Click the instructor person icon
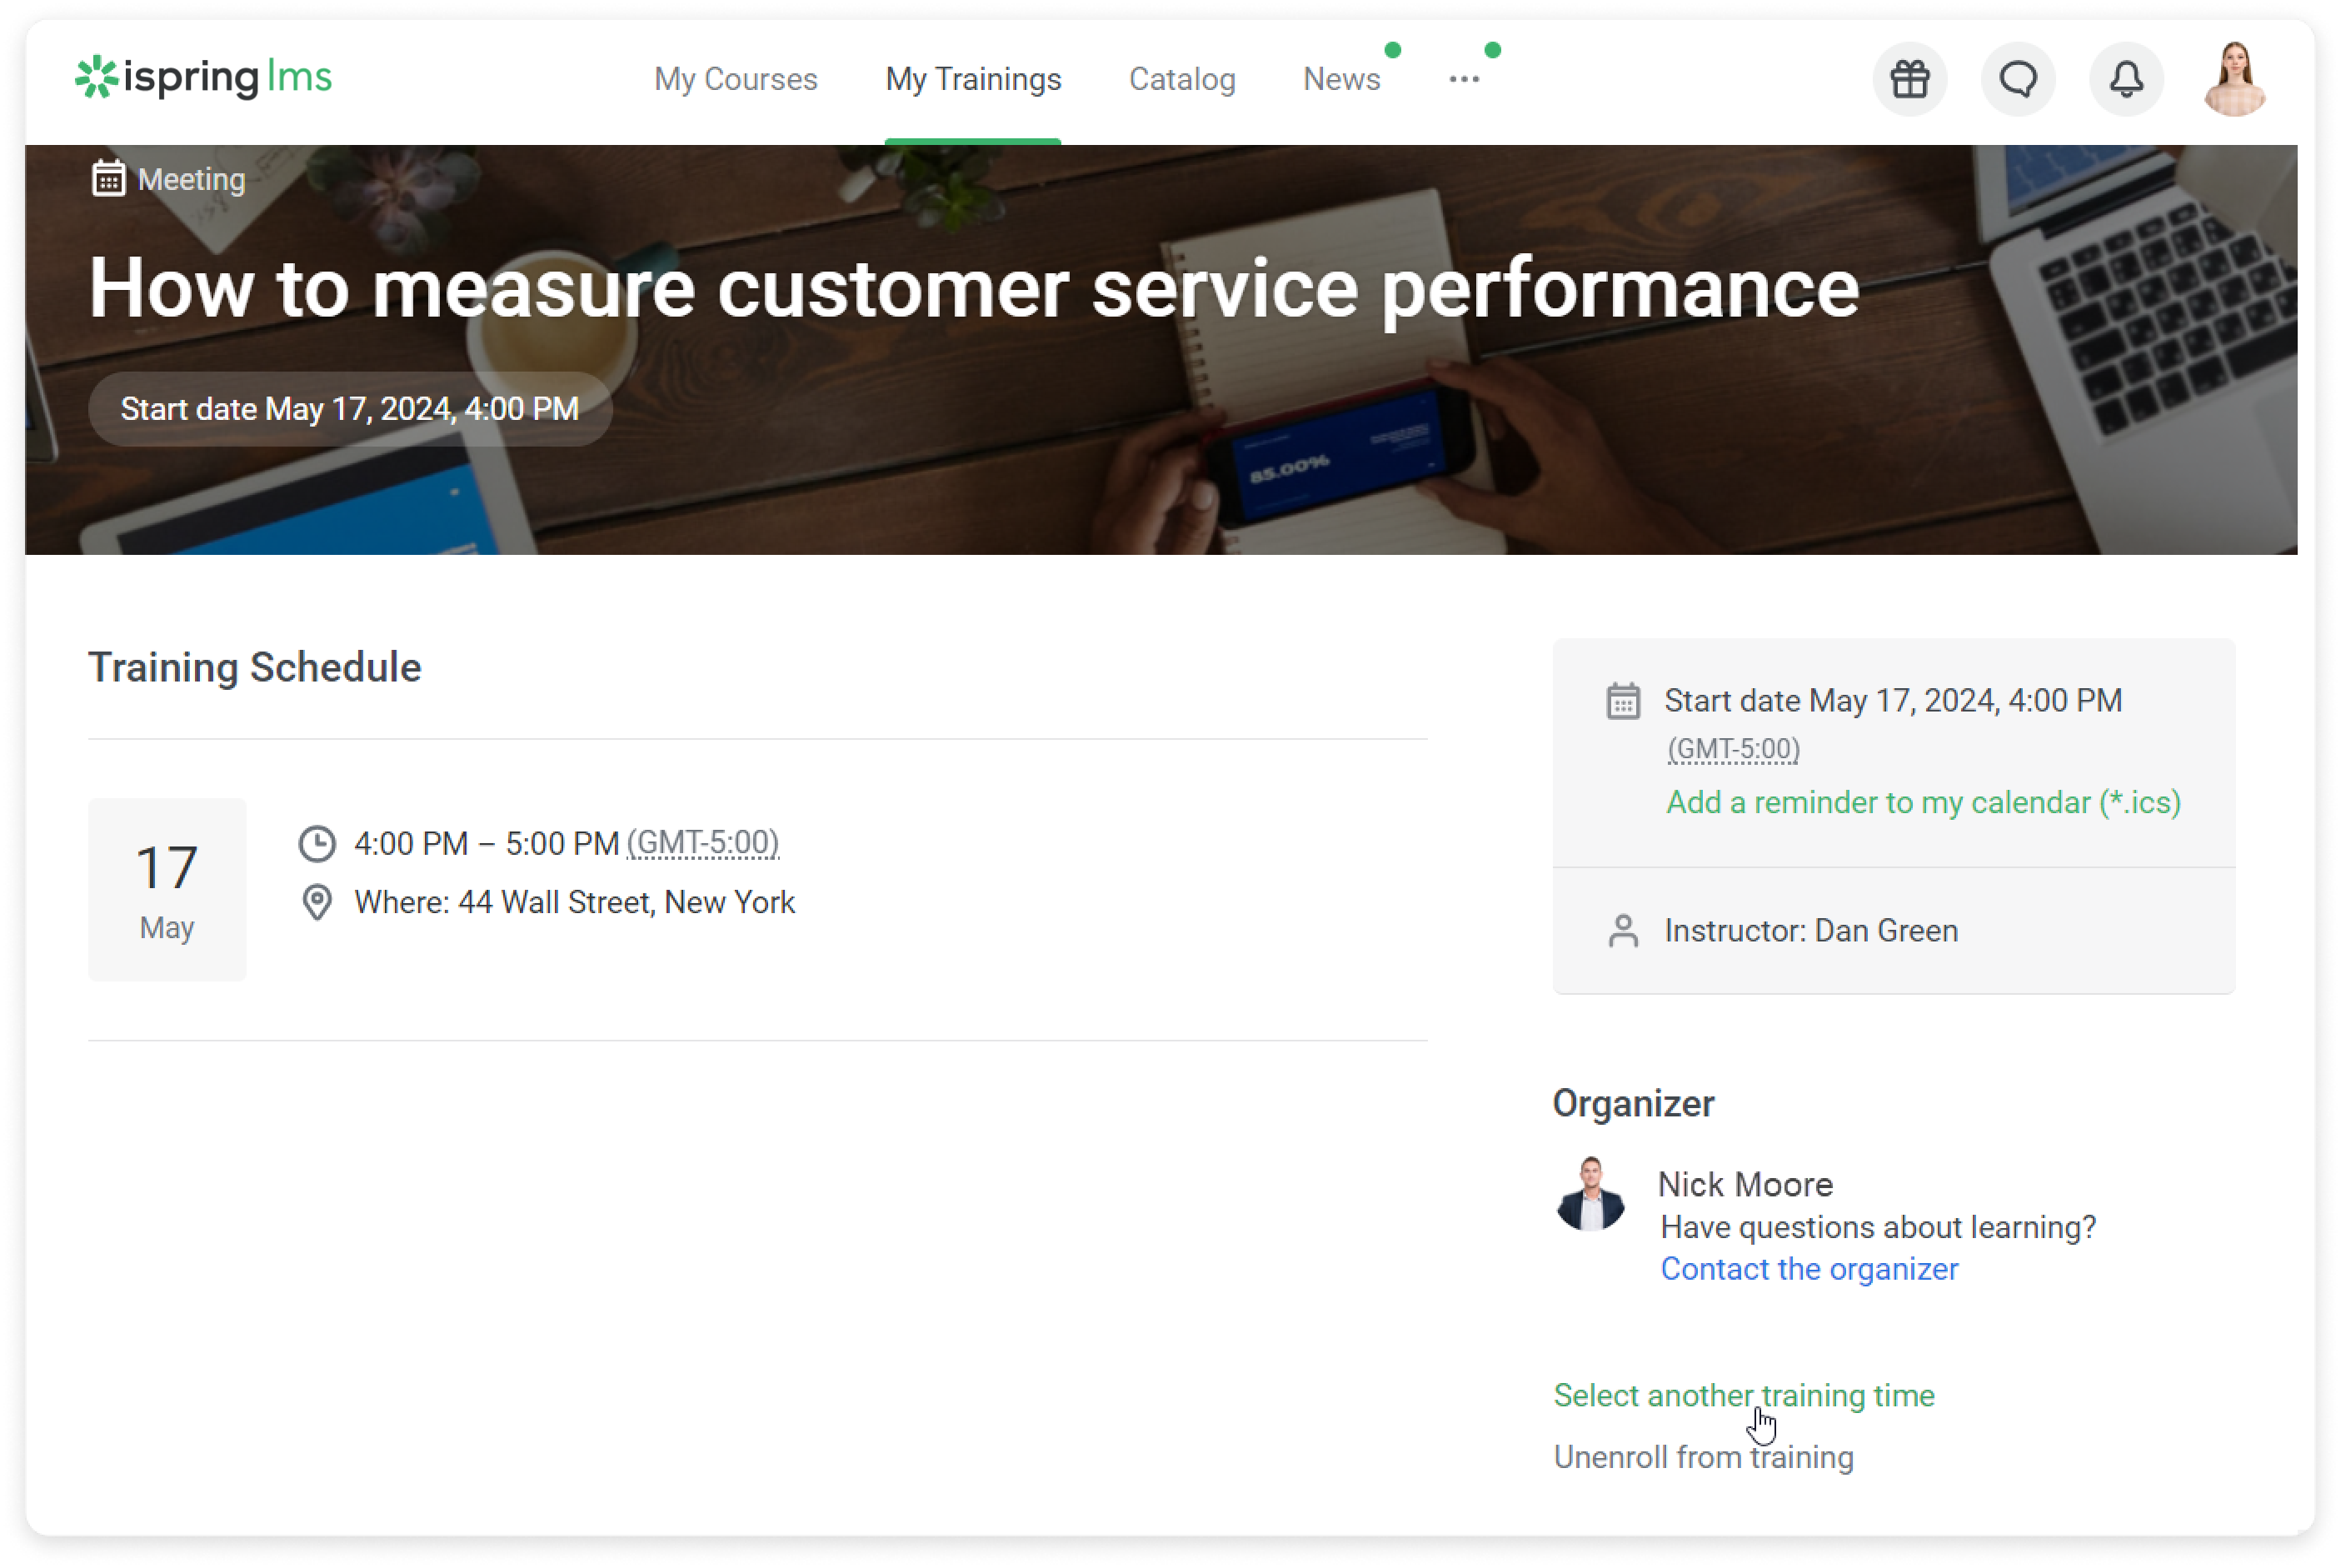 [x=1622, y=931]
